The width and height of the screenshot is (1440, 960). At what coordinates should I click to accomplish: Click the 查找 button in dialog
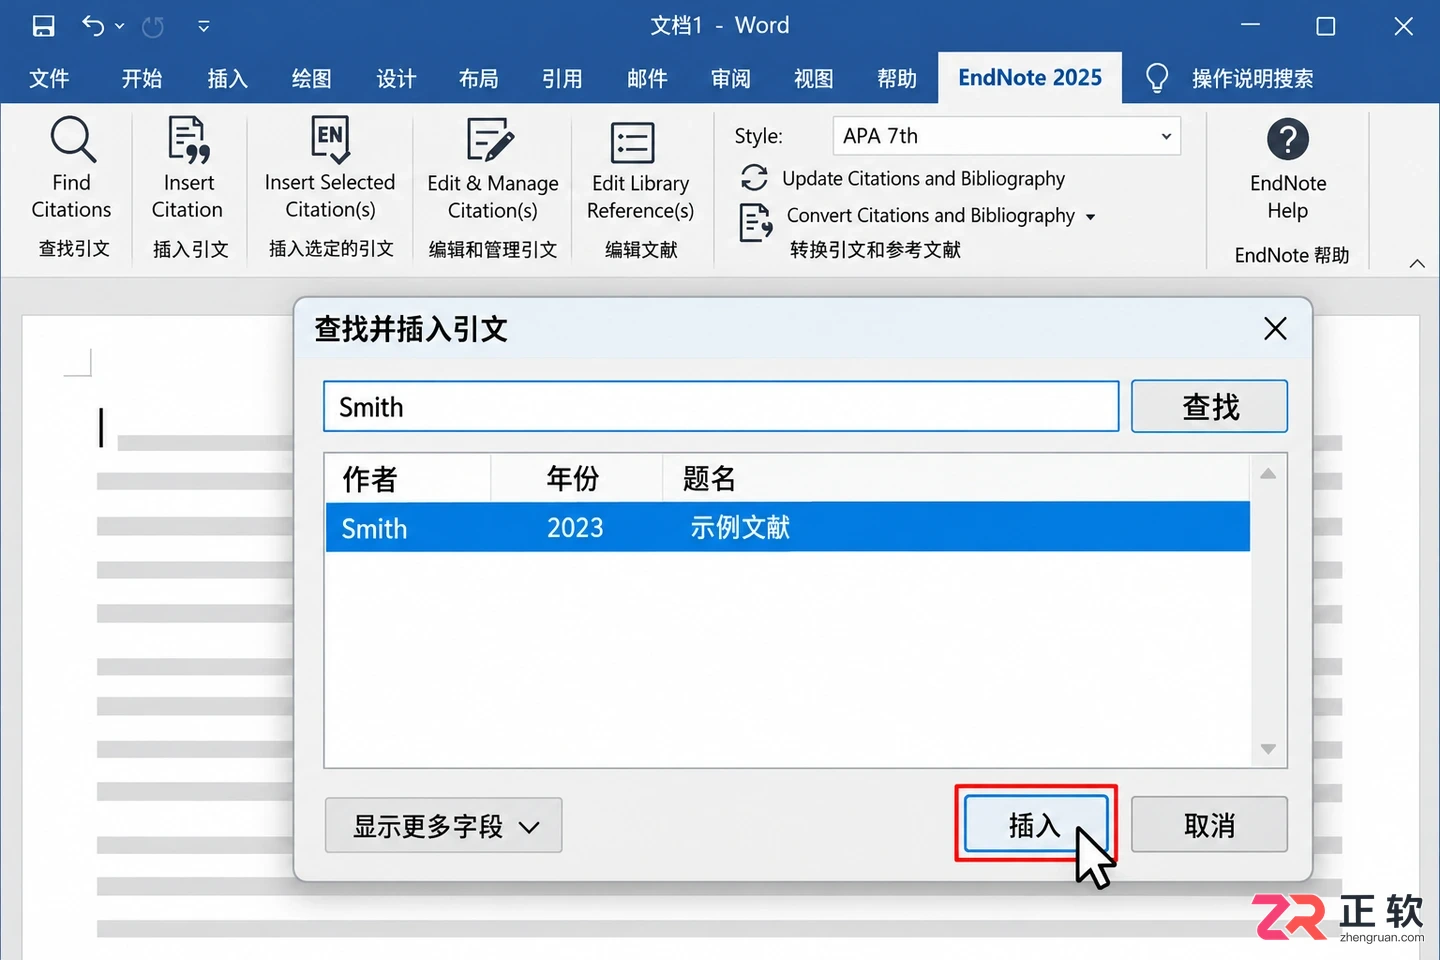1210,406
